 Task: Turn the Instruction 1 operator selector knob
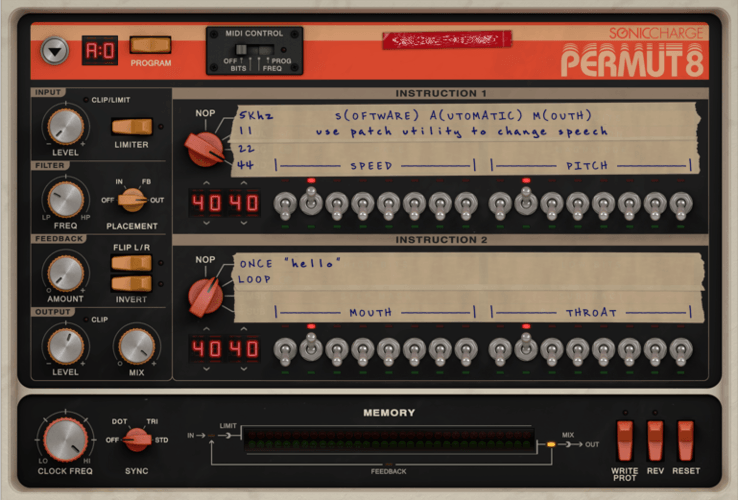point(205,149)
